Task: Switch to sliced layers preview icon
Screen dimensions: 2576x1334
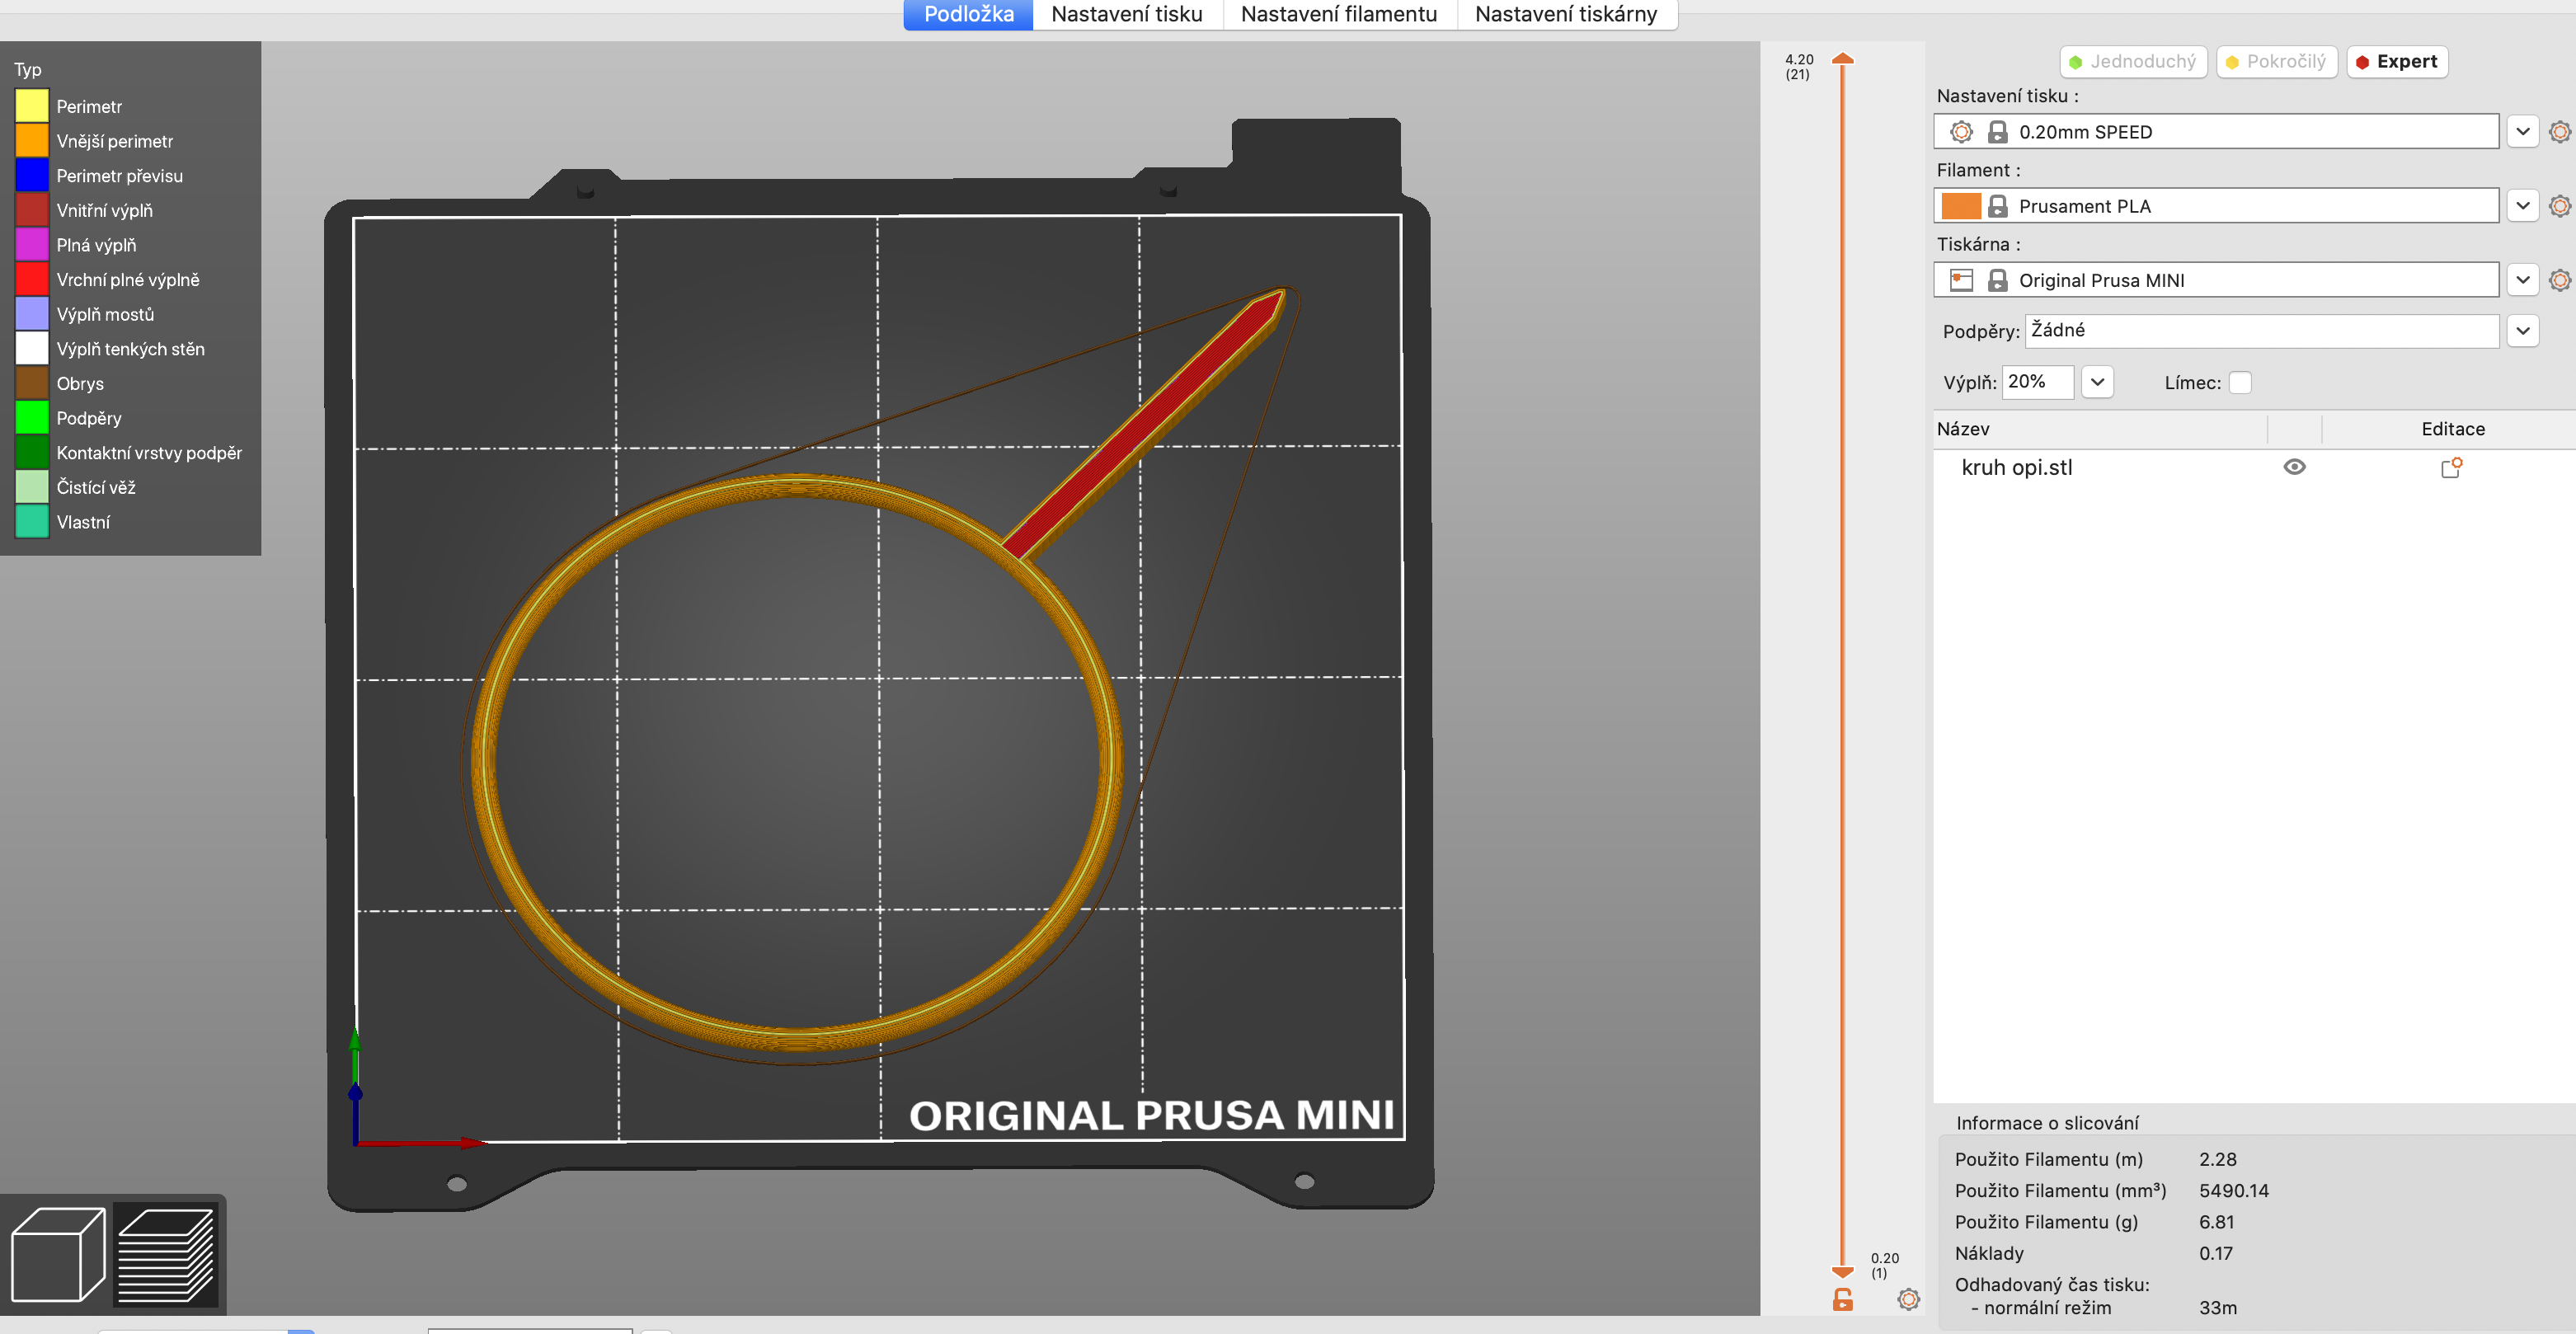Action: coord(166,1254)
